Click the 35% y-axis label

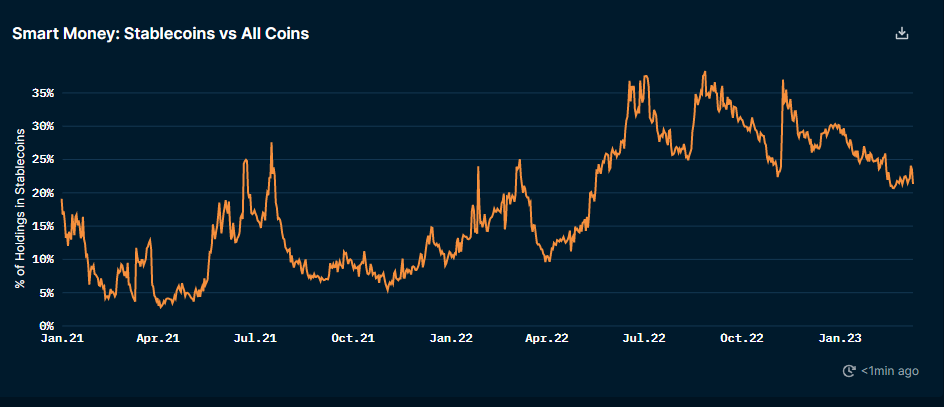pos(41,93)
